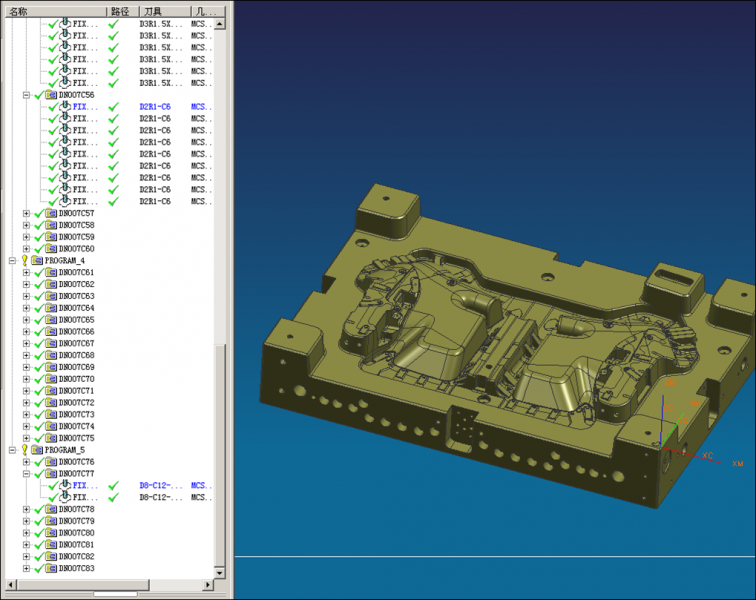Click the PROGRAM_5 yellow status bulb icon

pyautogui.click(x=24, y=450)
